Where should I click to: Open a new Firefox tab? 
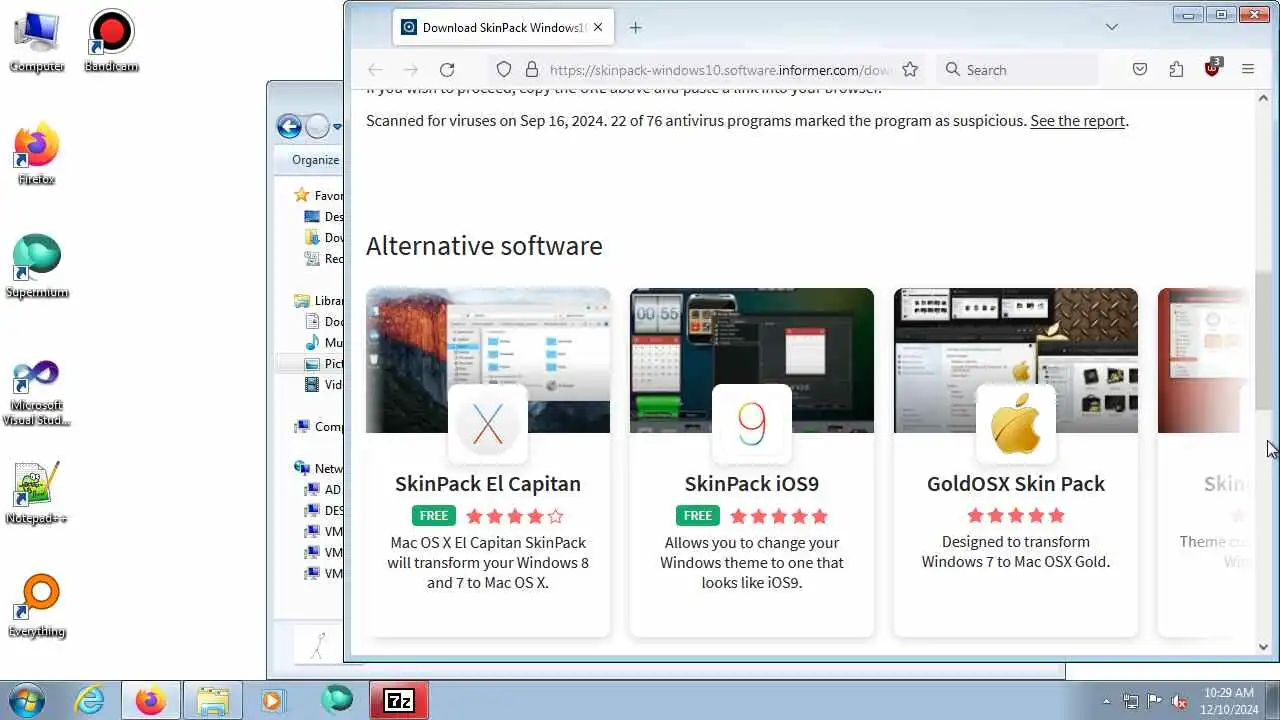point(635,28)
